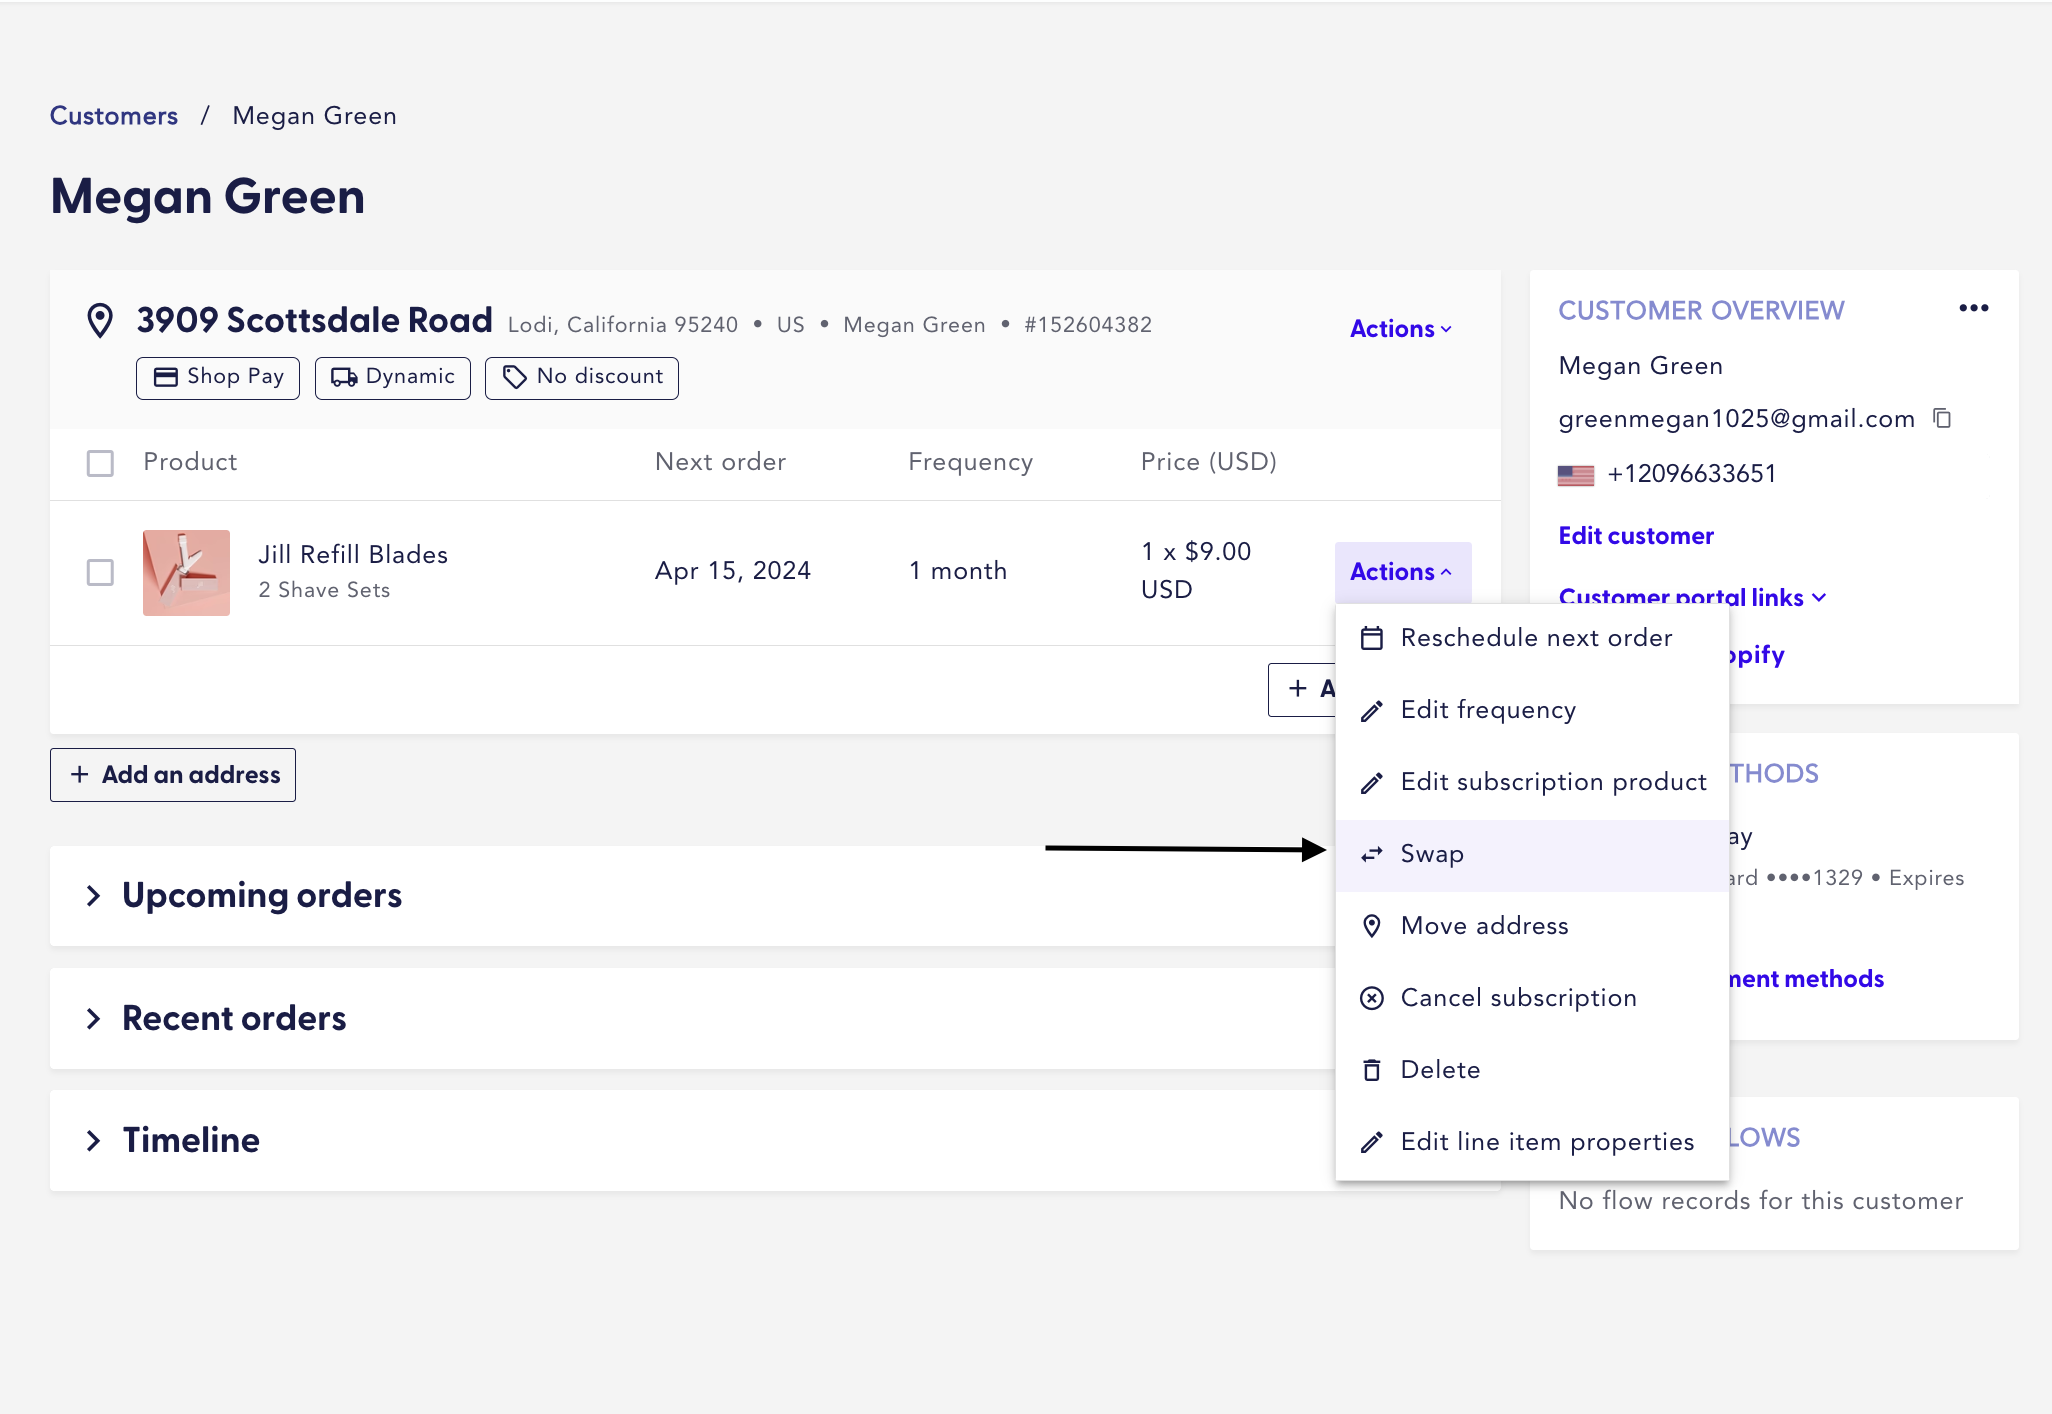This screenshot has height=1414, width=2052.
Task: Click the No discount badge
Action: pos(582,377)
